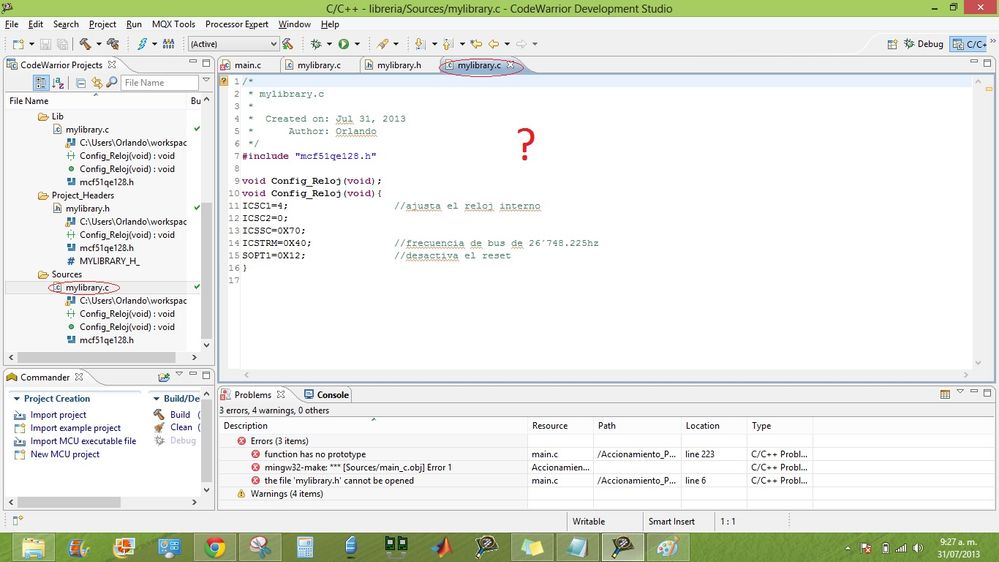Switch to the mylibrary.h editor tab
This screenshot has height=562, width=999.
pos(399,65)
